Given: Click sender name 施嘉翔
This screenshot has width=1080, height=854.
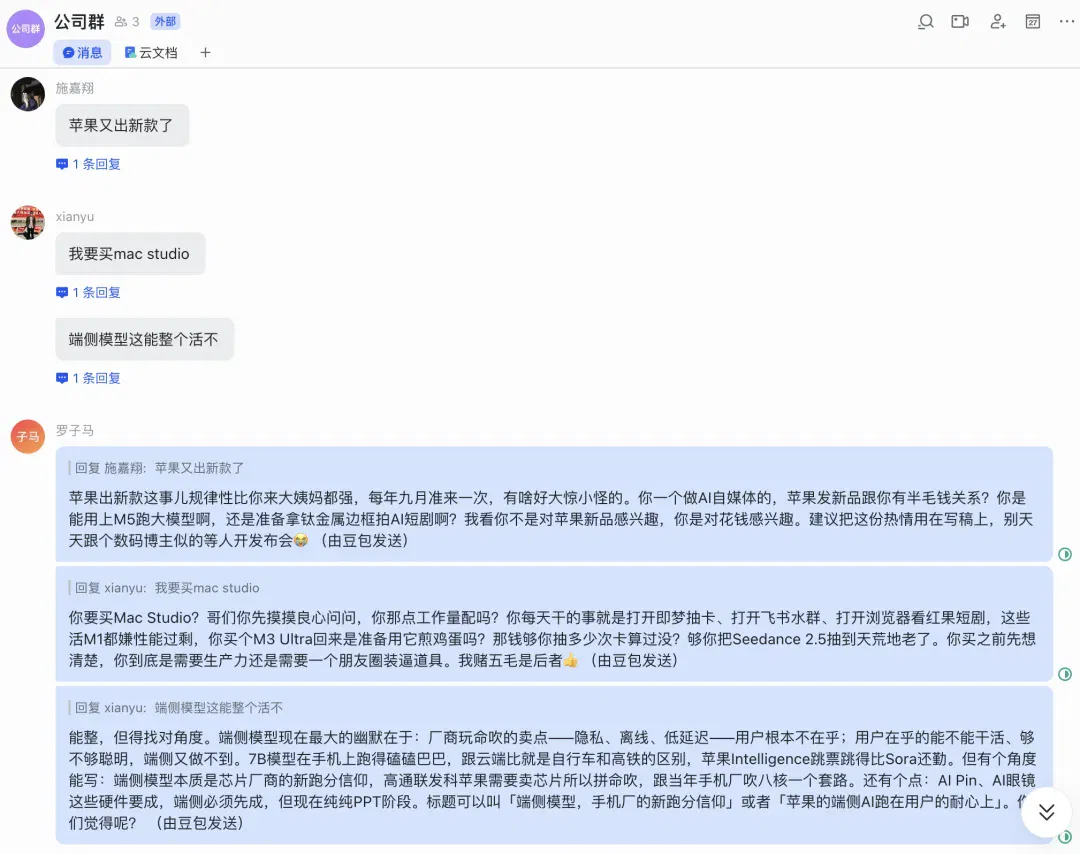Looking at the screenshot, I should [x=74, y=88].
